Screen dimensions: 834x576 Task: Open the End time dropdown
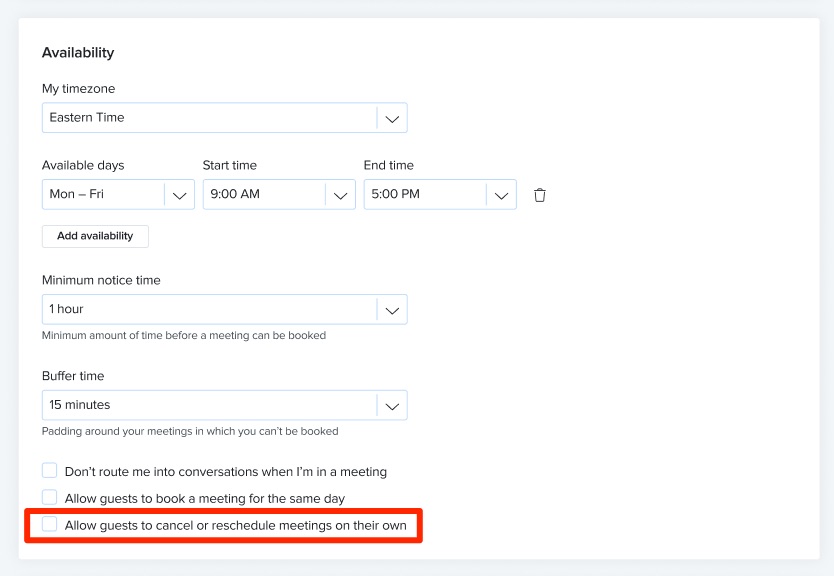click(x=440, y=194)
